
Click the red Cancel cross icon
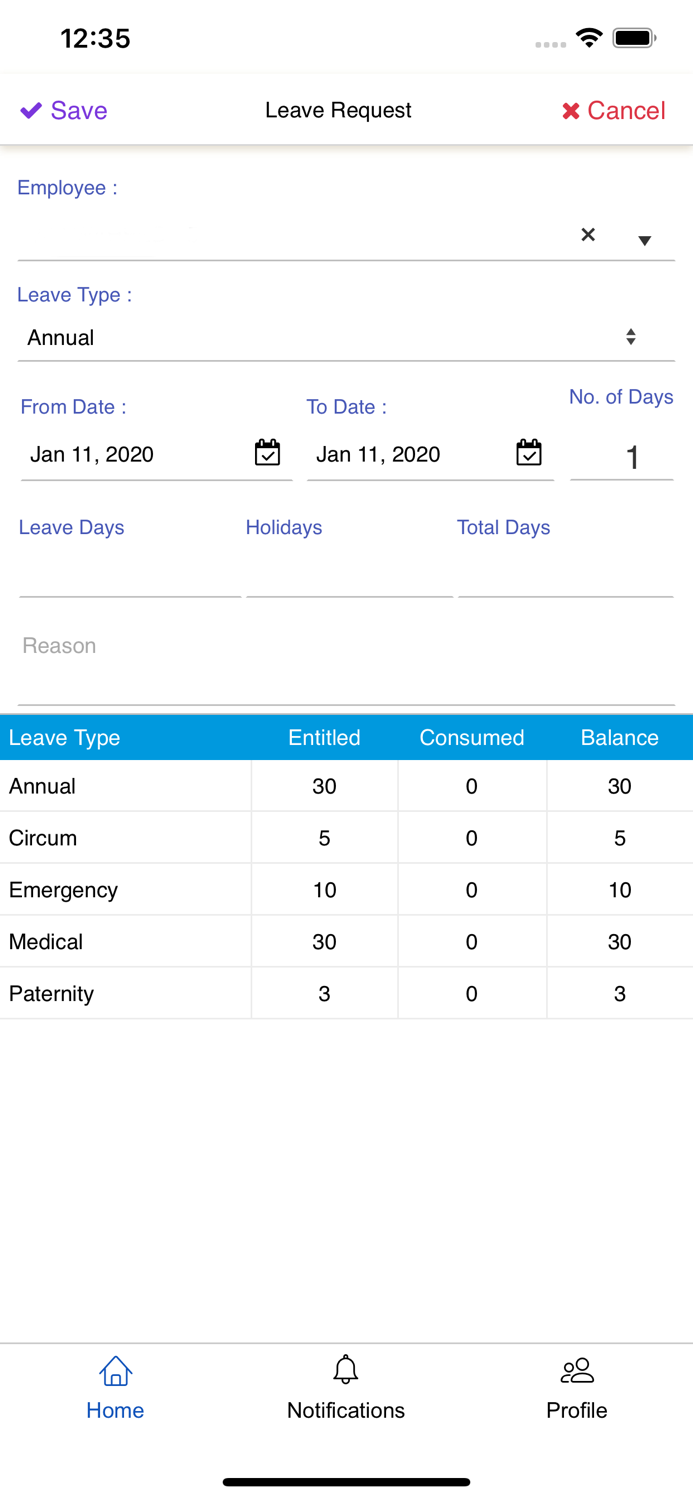(x=570, y=110)
